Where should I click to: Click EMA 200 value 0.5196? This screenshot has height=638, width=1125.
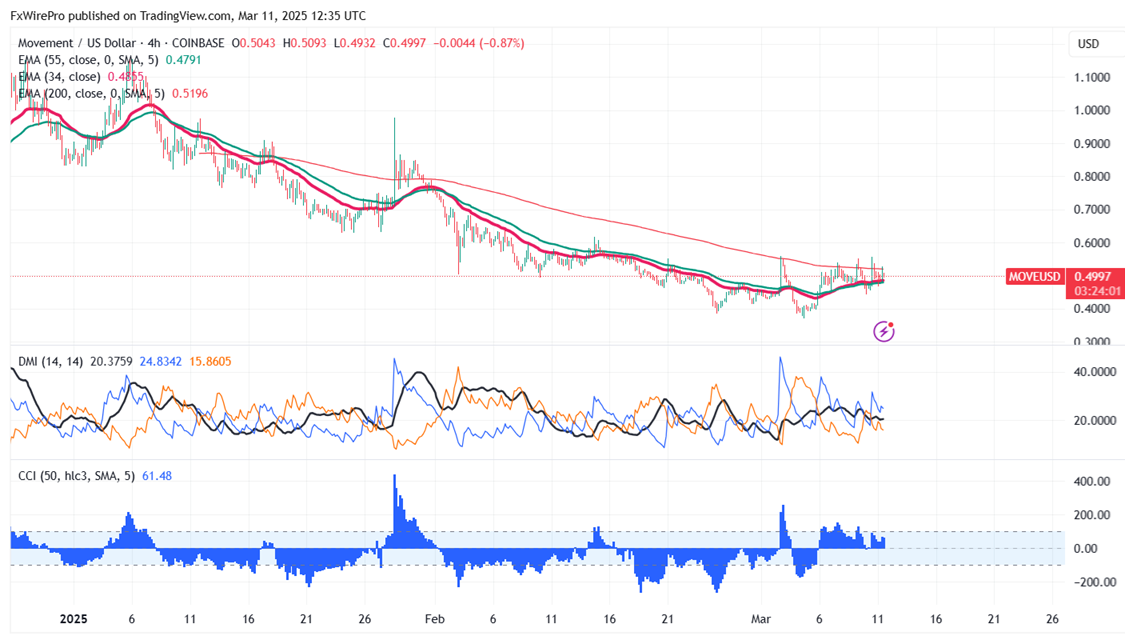coord(190,94)
